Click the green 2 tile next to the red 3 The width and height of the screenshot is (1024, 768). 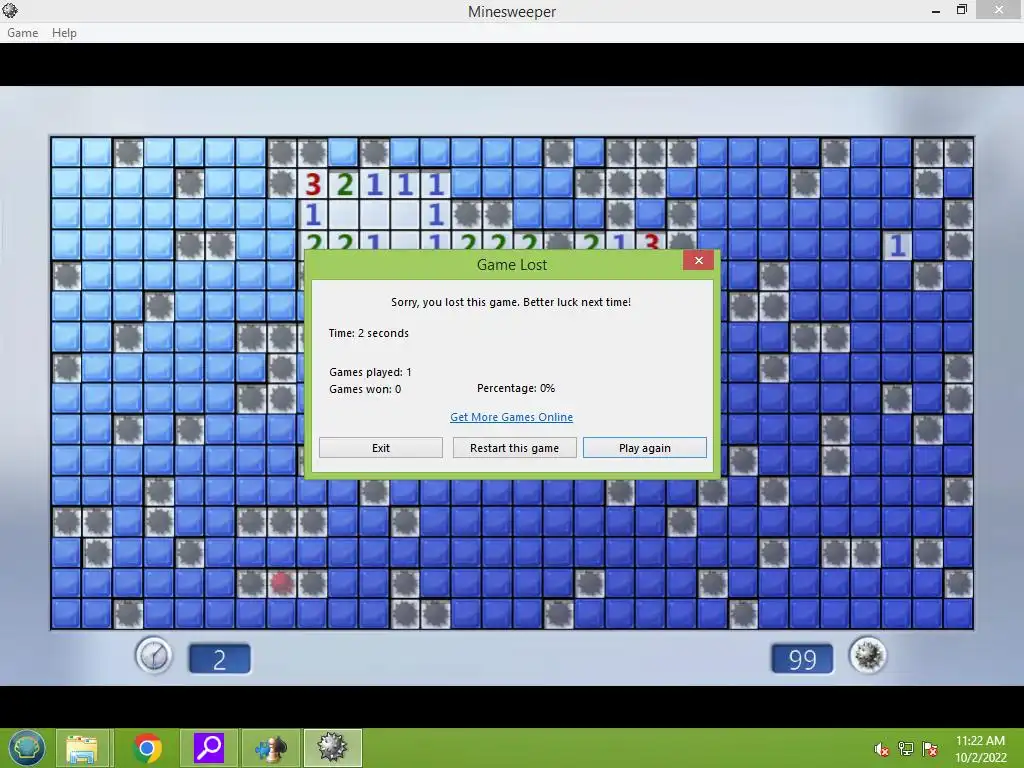click(344, 185)
